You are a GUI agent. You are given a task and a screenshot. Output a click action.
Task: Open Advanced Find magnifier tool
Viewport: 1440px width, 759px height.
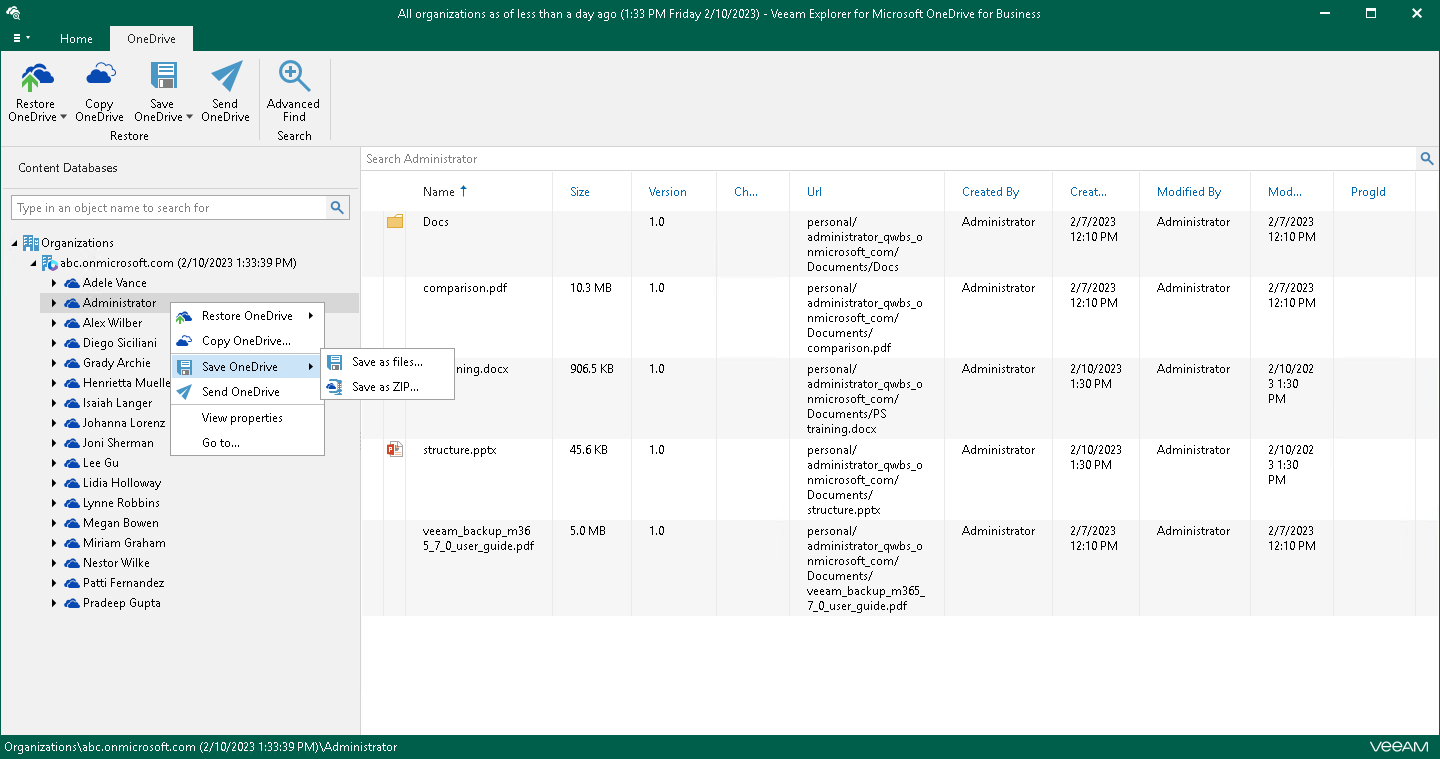click(x=293, y=78)
